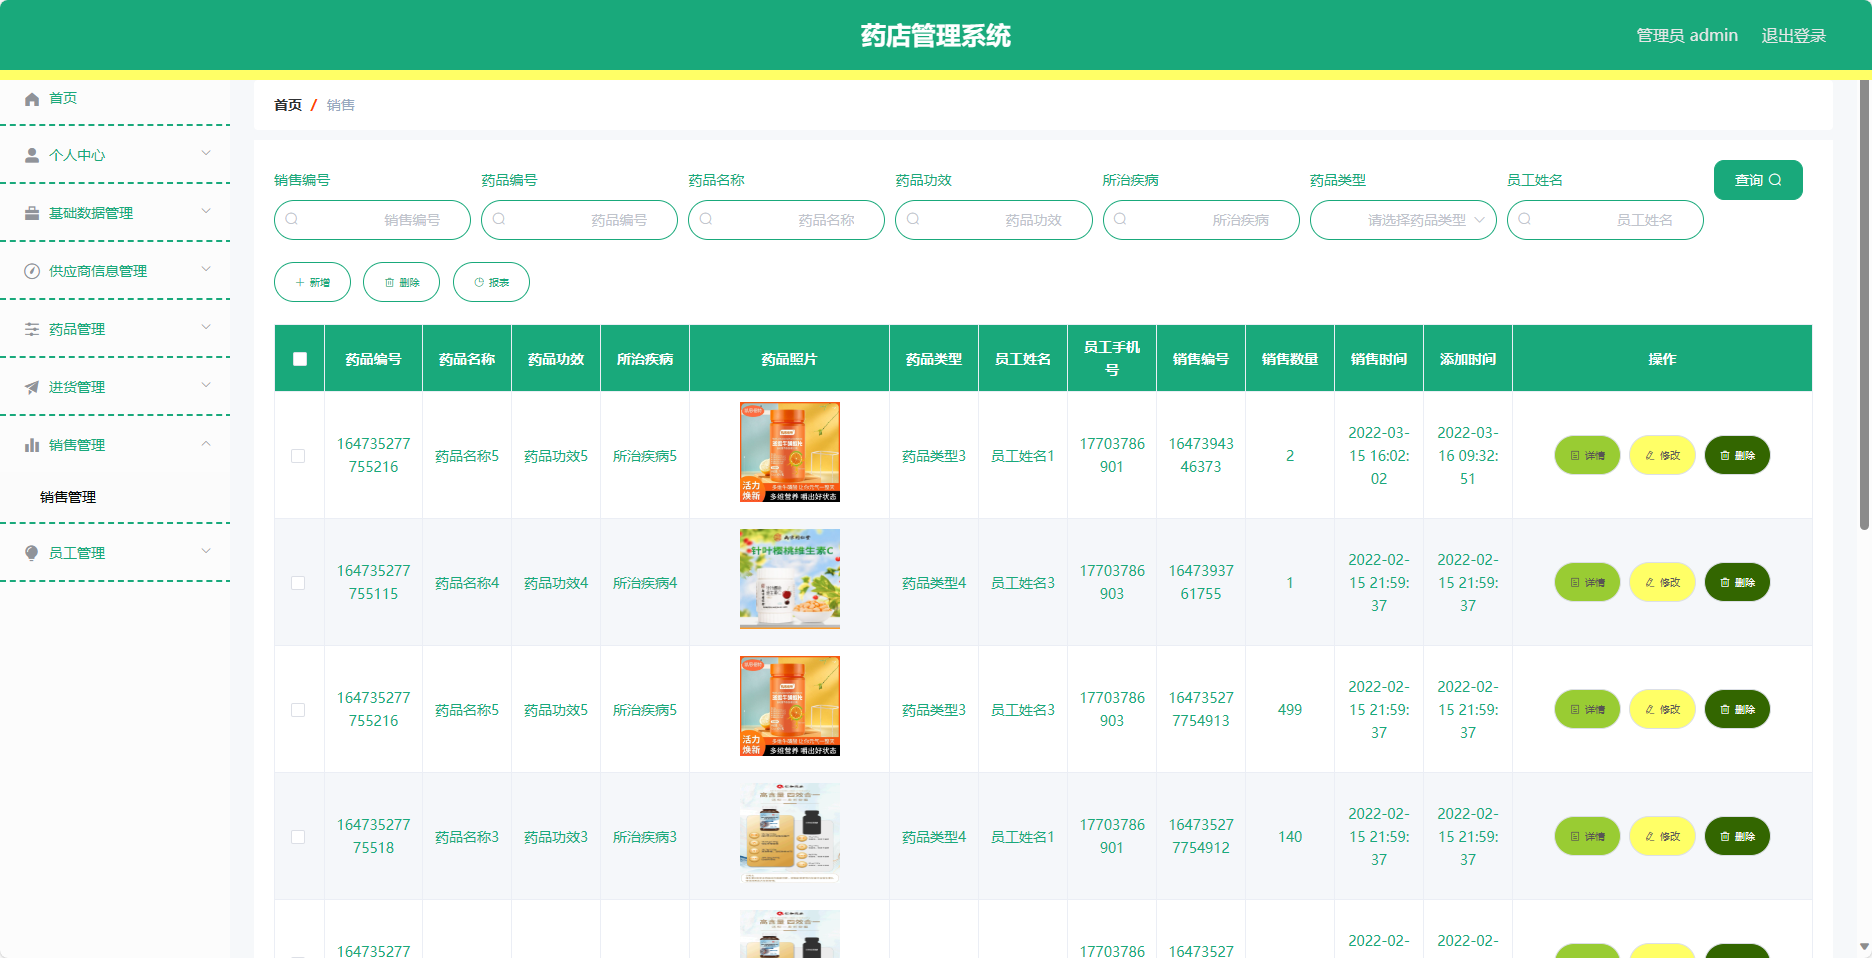Delete sale 1647394346373 row
Viewport: 1872px width, 958px height.
1737,455
